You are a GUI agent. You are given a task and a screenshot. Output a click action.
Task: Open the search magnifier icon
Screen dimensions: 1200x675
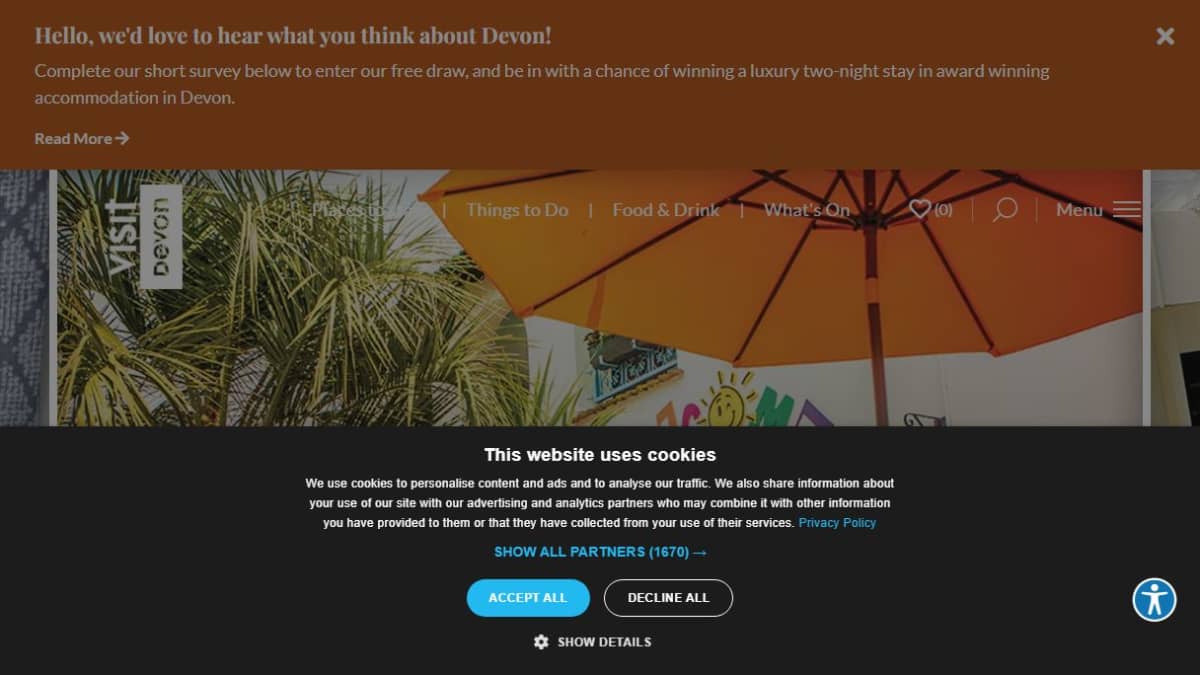1004,209
